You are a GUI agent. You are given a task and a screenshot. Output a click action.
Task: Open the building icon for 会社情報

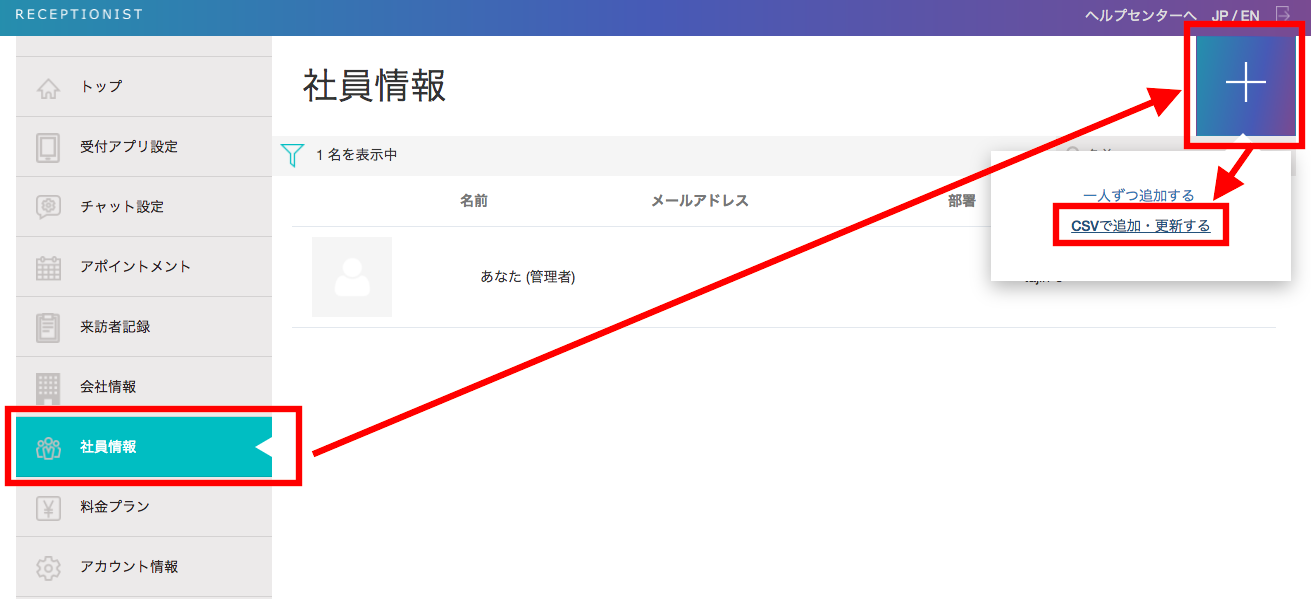point(48,387)
